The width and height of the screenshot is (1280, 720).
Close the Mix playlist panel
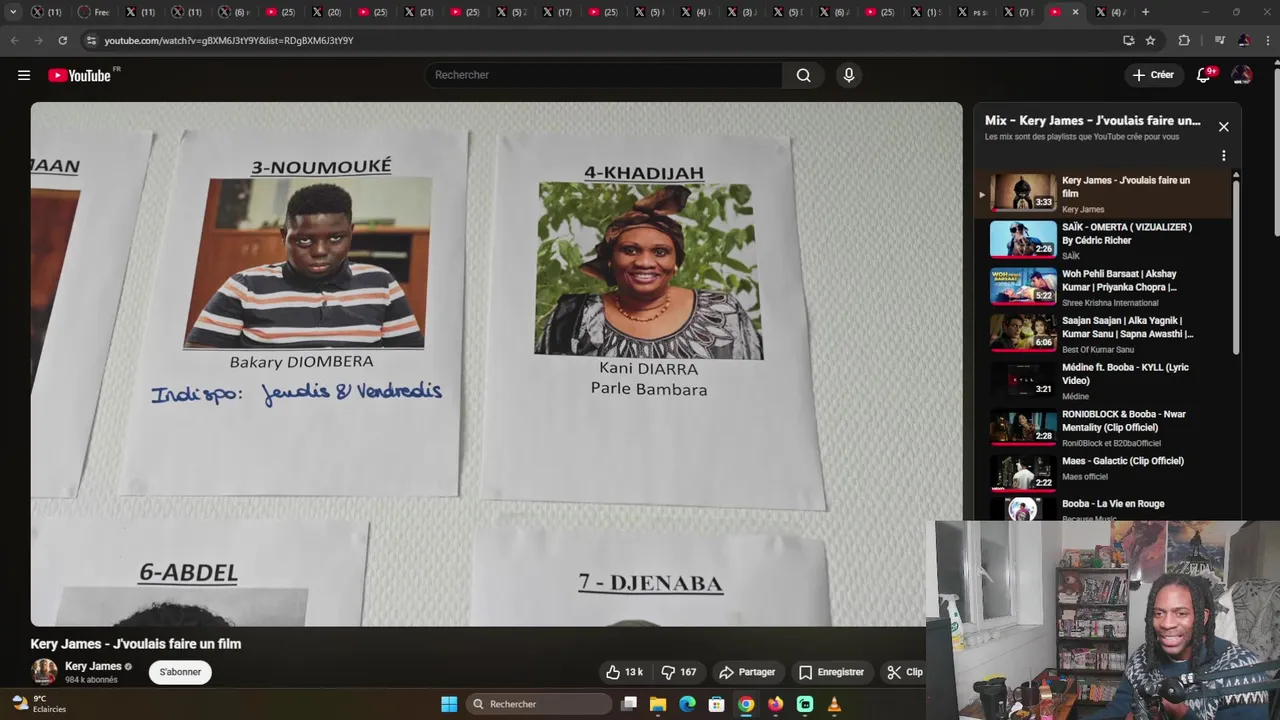click(x=1223, y=127)
